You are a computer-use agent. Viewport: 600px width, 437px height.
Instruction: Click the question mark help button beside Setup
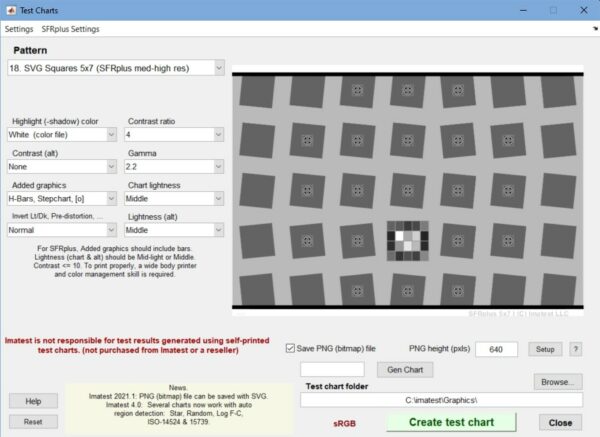[575, 349]
